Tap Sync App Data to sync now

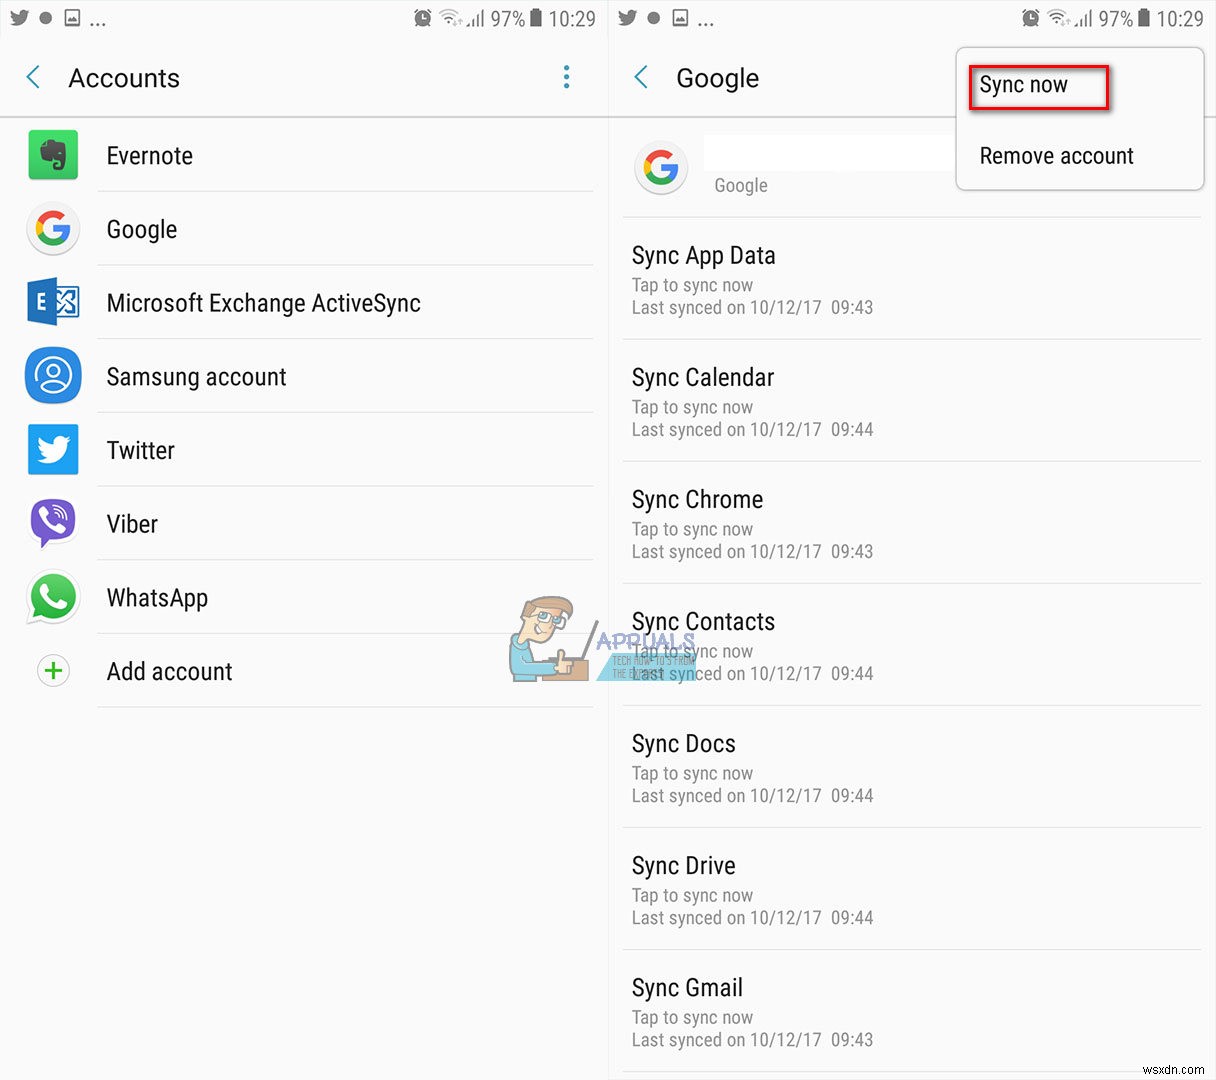click(703, 255)
